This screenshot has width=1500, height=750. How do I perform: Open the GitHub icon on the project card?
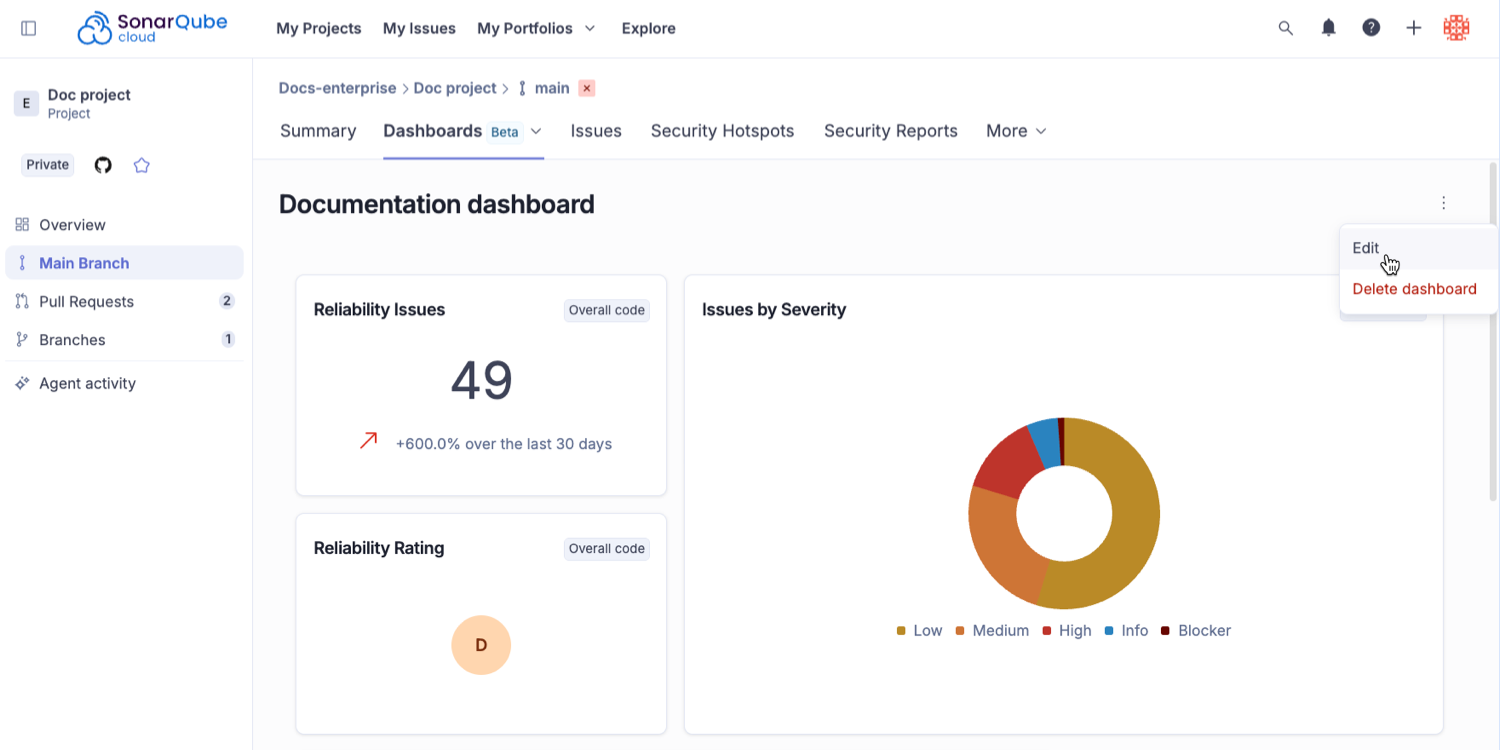pyautogui.click(x=102, y=164)
